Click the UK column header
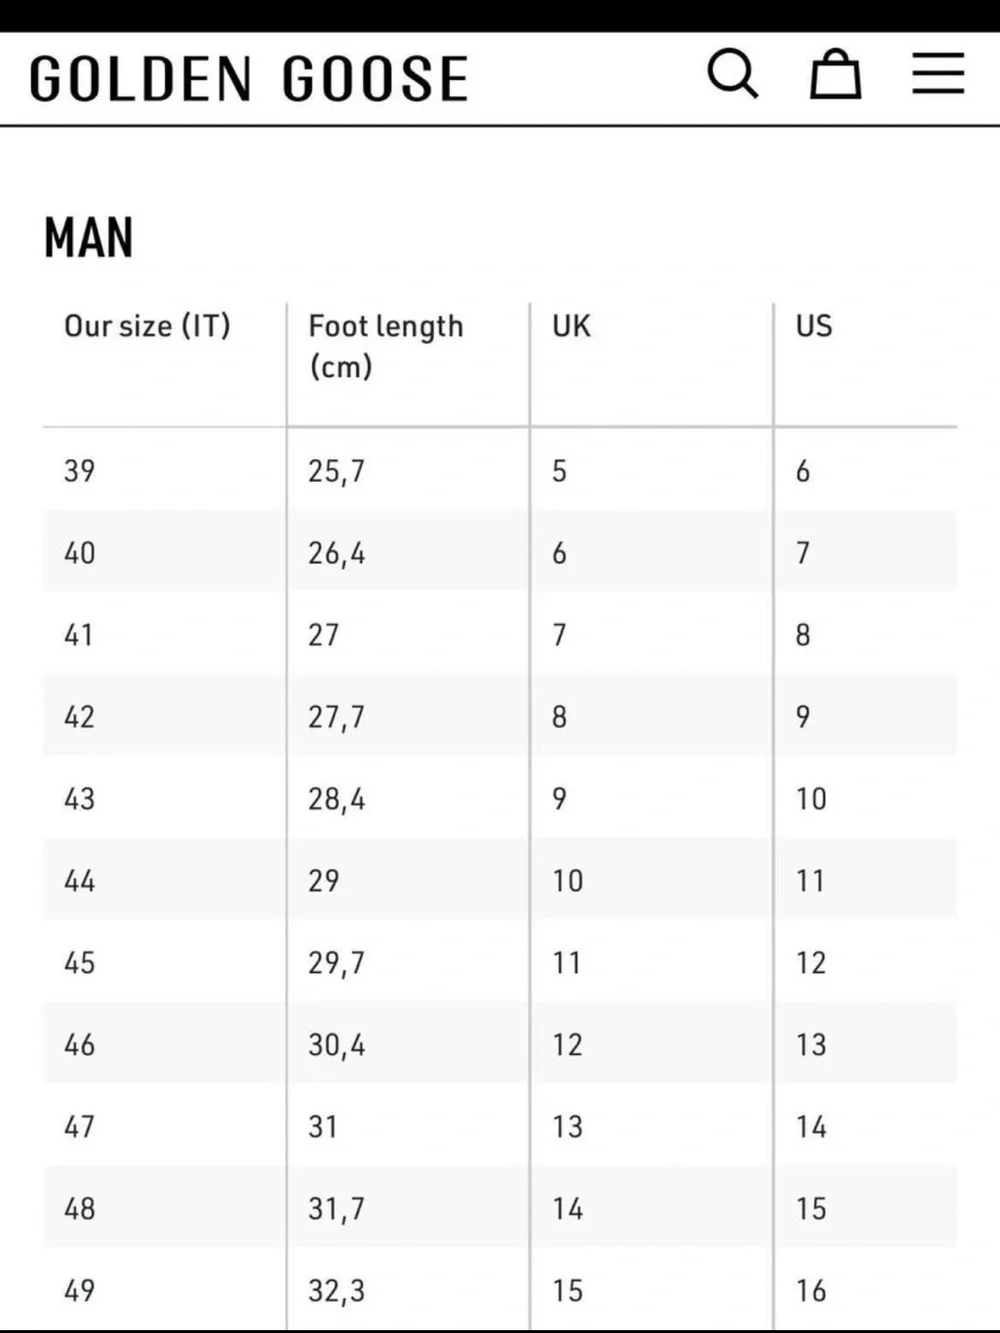1000x1333 pixels. (571, 326)
